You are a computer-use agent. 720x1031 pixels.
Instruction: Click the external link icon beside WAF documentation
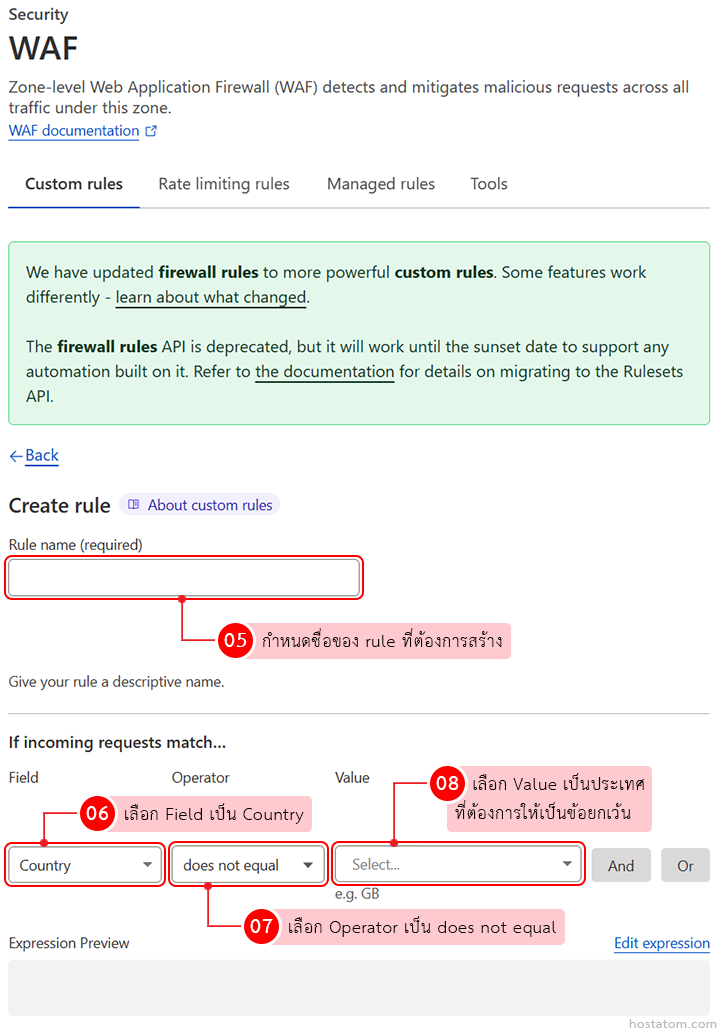pyautogui.click(x=151, y=131)
